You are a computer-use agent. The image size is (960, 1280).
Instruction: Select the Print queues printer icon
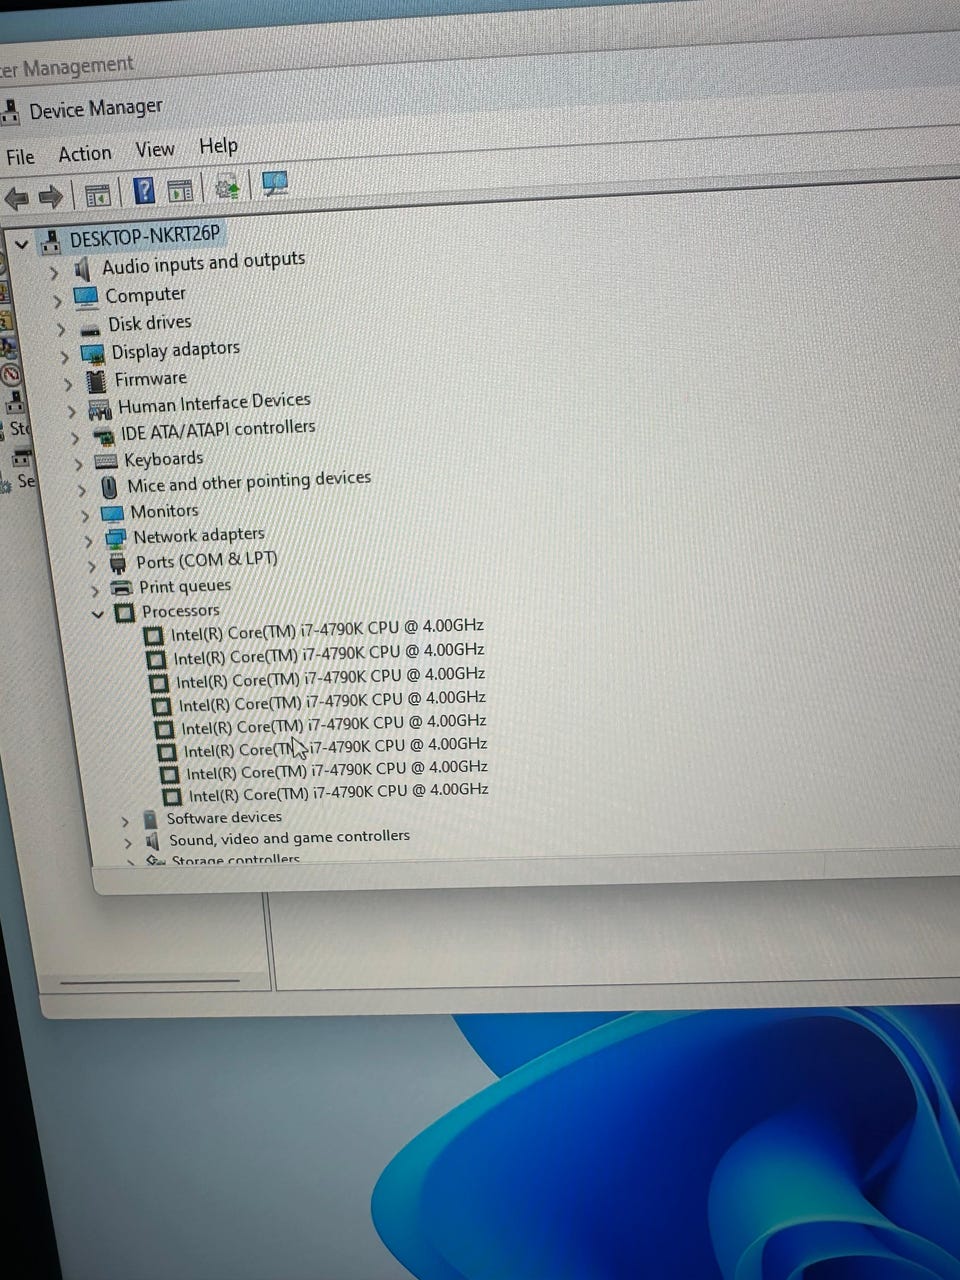click(121, 587)
